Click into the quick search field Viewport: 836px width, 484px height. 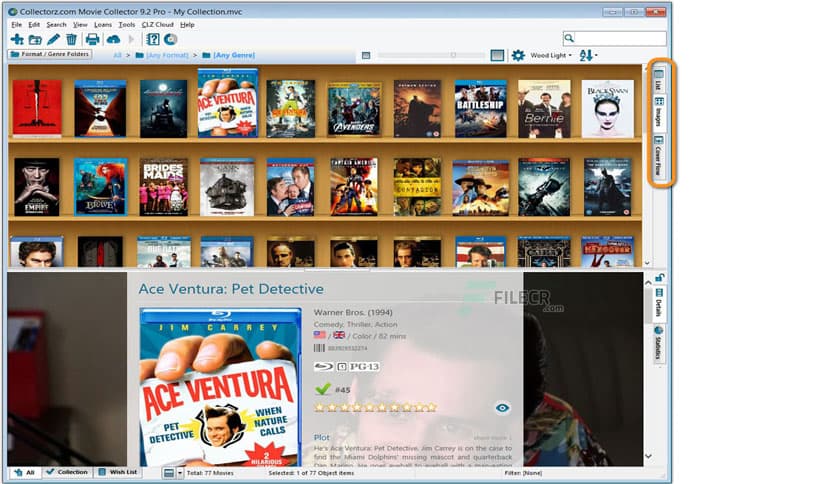click(620, 38)
